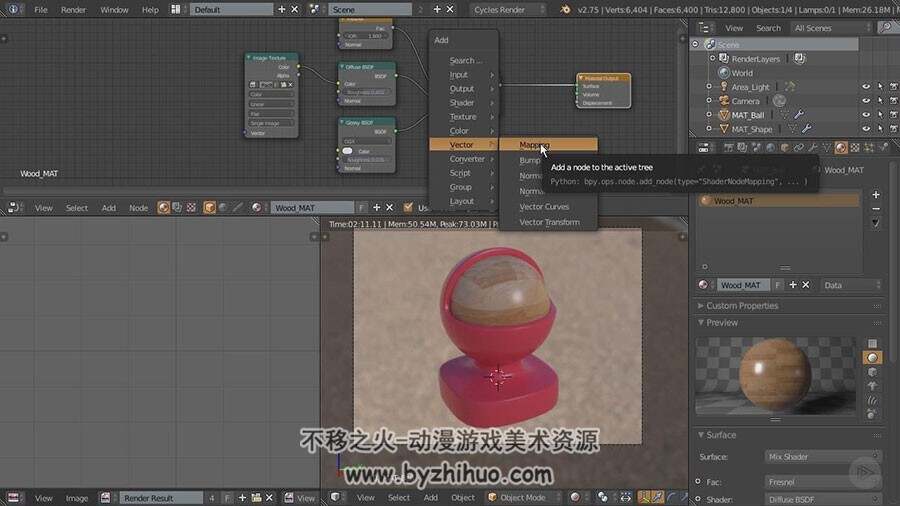900x506 pixels.
Task: Set preview type to flat plane icon
Action: 872,344
